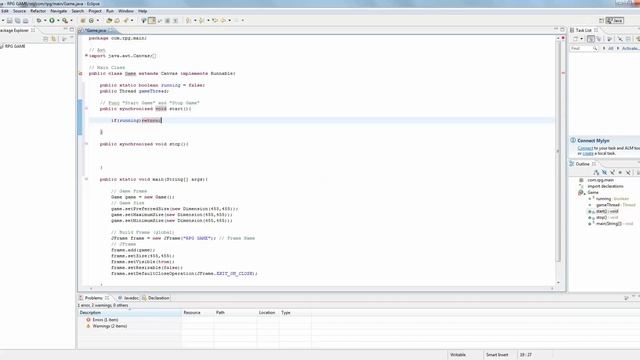The height and width of the screenshot is (360, 640).
Task: Click the New Java Package icon
Action: click(82, 20)
